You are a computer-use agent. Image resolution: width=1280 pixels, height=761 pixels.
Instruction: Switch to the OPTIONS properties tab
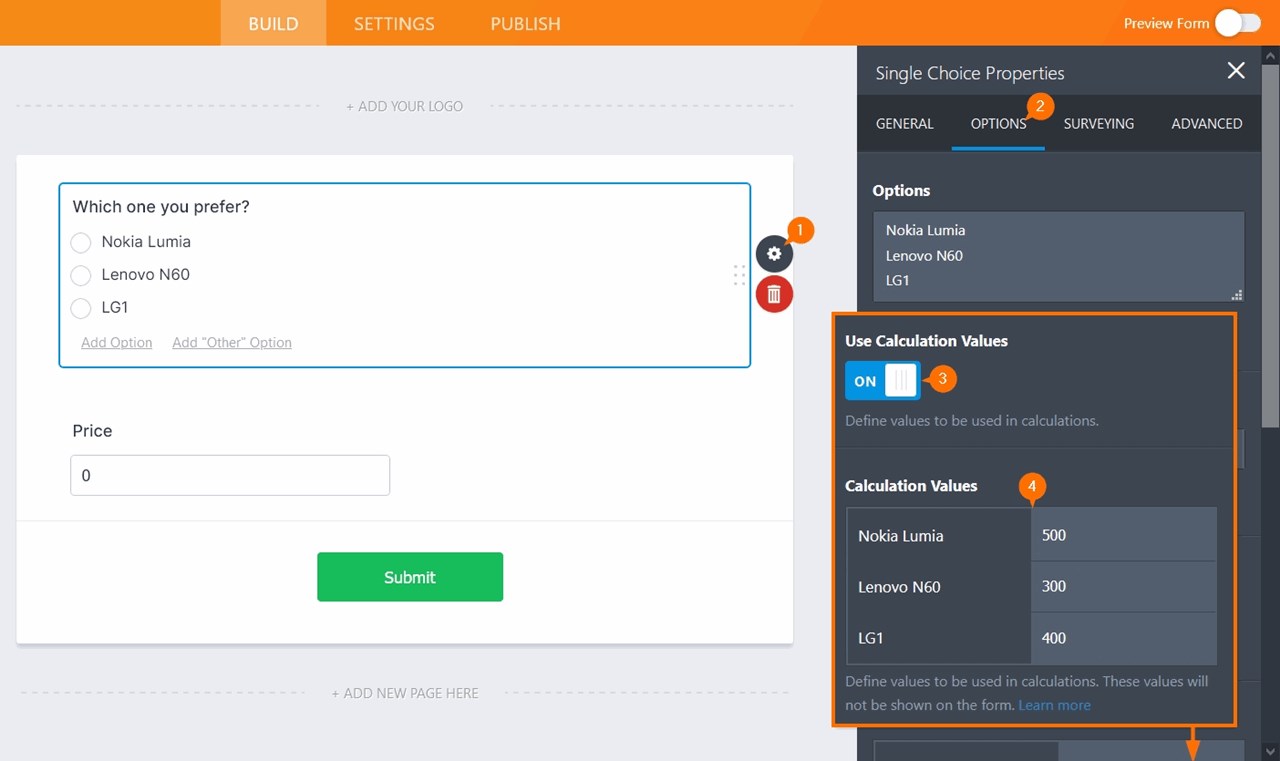click(998, 124)
